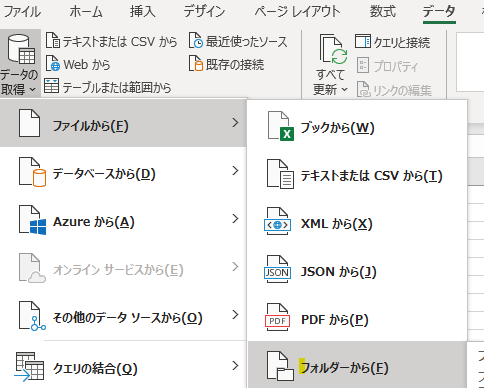Screen dimensions: 484x388
Task: Choose テーブルまたは範囲から table icon
Action: coord(52,86)
